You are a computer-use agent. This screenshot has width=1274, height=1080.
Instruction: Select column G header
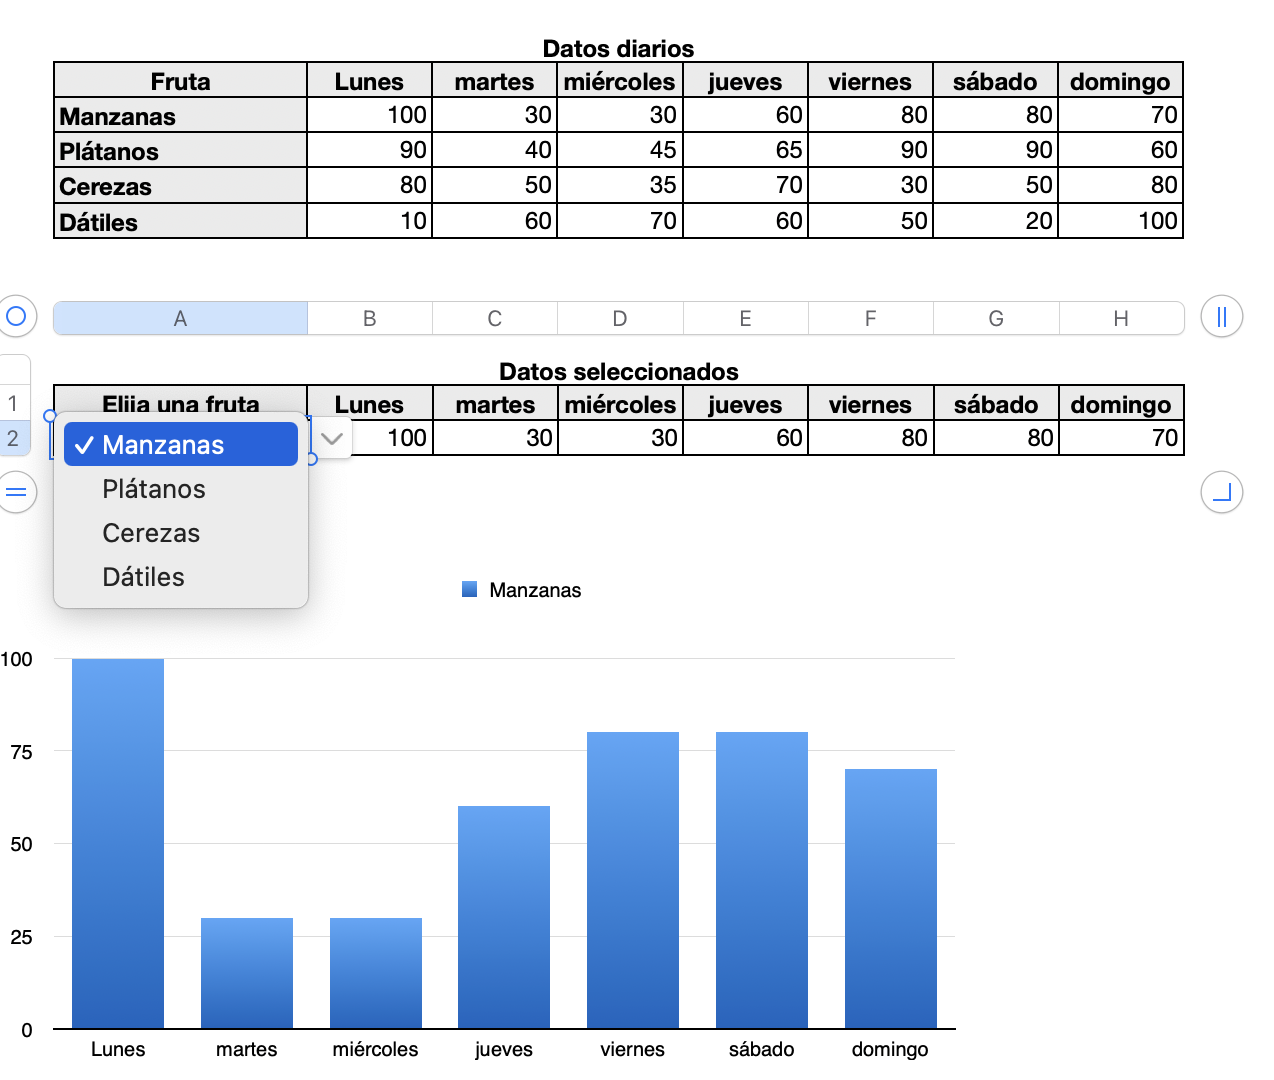pos(996,318)
